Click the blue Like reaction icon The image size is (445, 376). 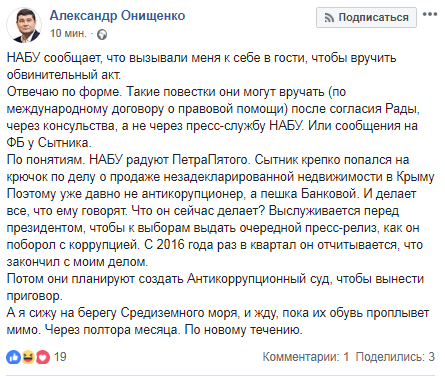(13, 357)
